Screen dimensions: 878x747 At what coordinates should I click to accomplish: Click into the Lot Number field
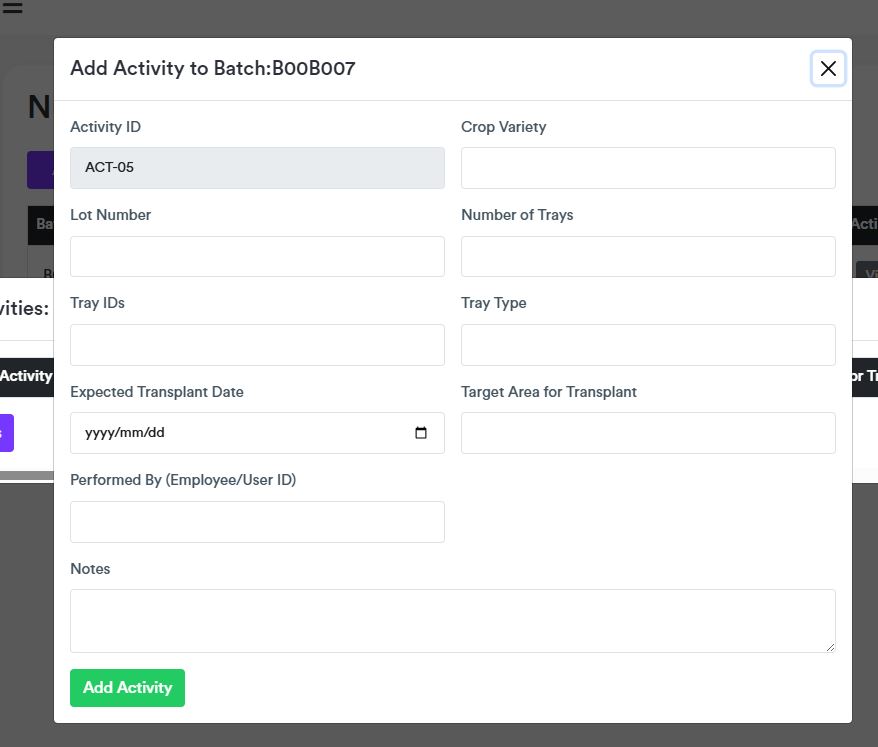pyautogui.click(x=257, y=256)
